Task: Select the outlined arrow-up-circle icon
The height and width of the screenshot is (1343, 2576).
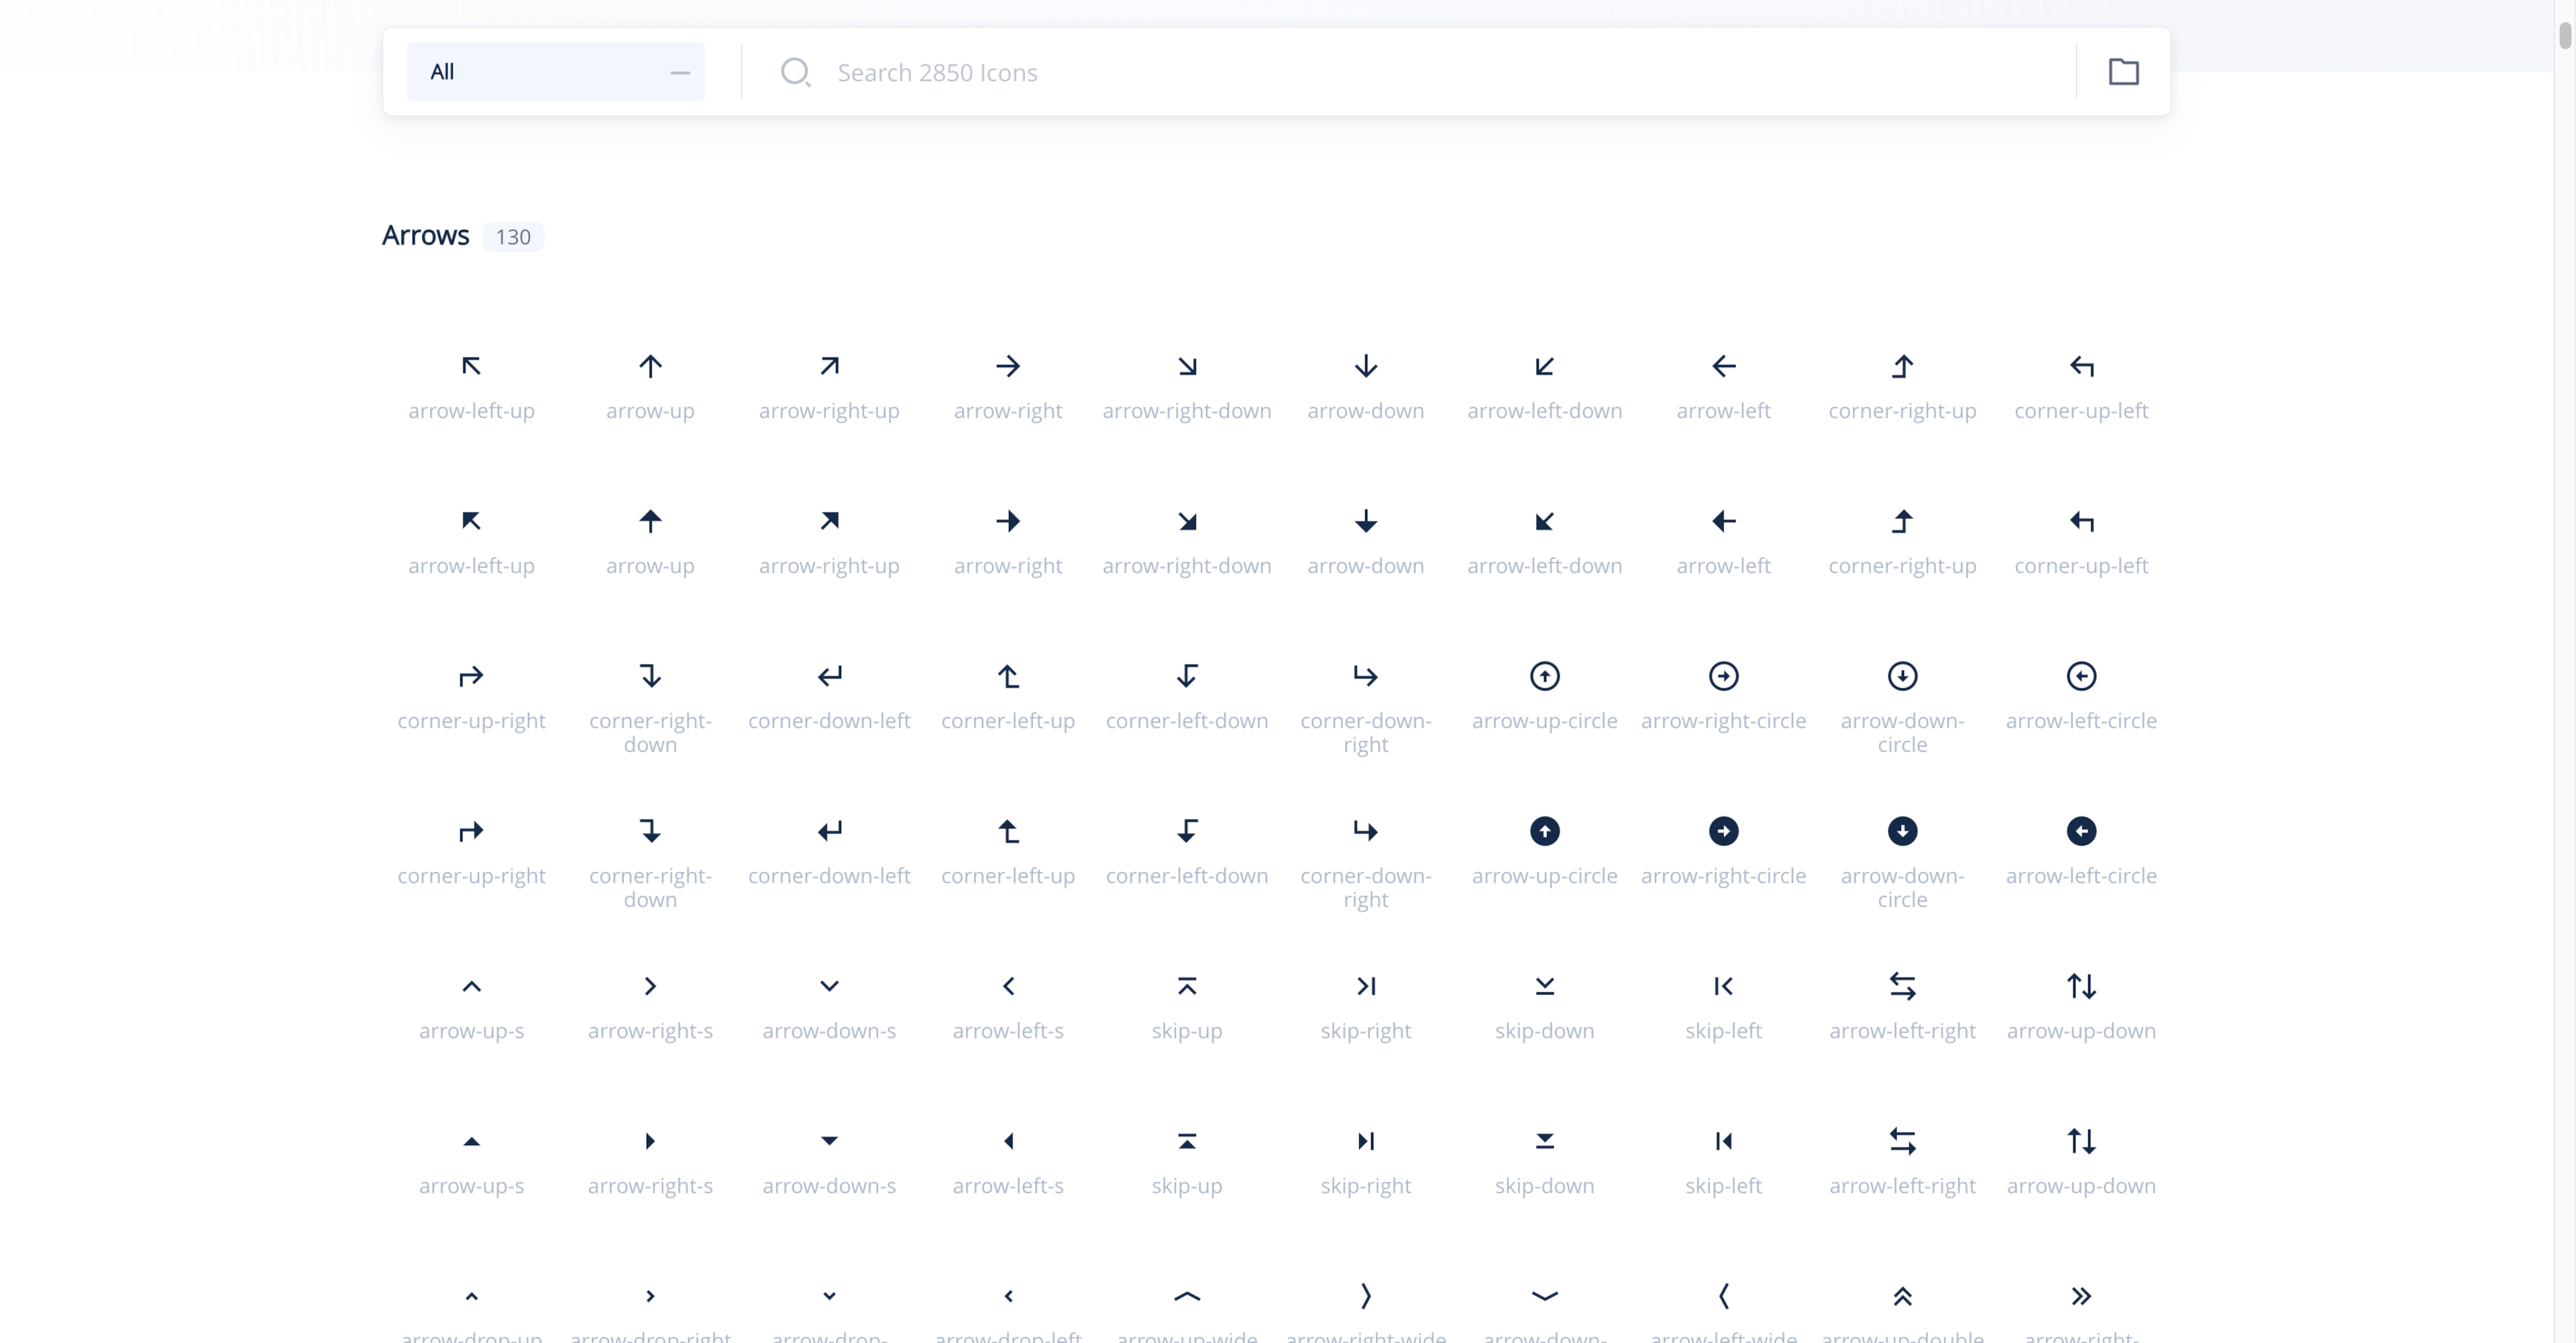Action: [x=1544, y=676]
